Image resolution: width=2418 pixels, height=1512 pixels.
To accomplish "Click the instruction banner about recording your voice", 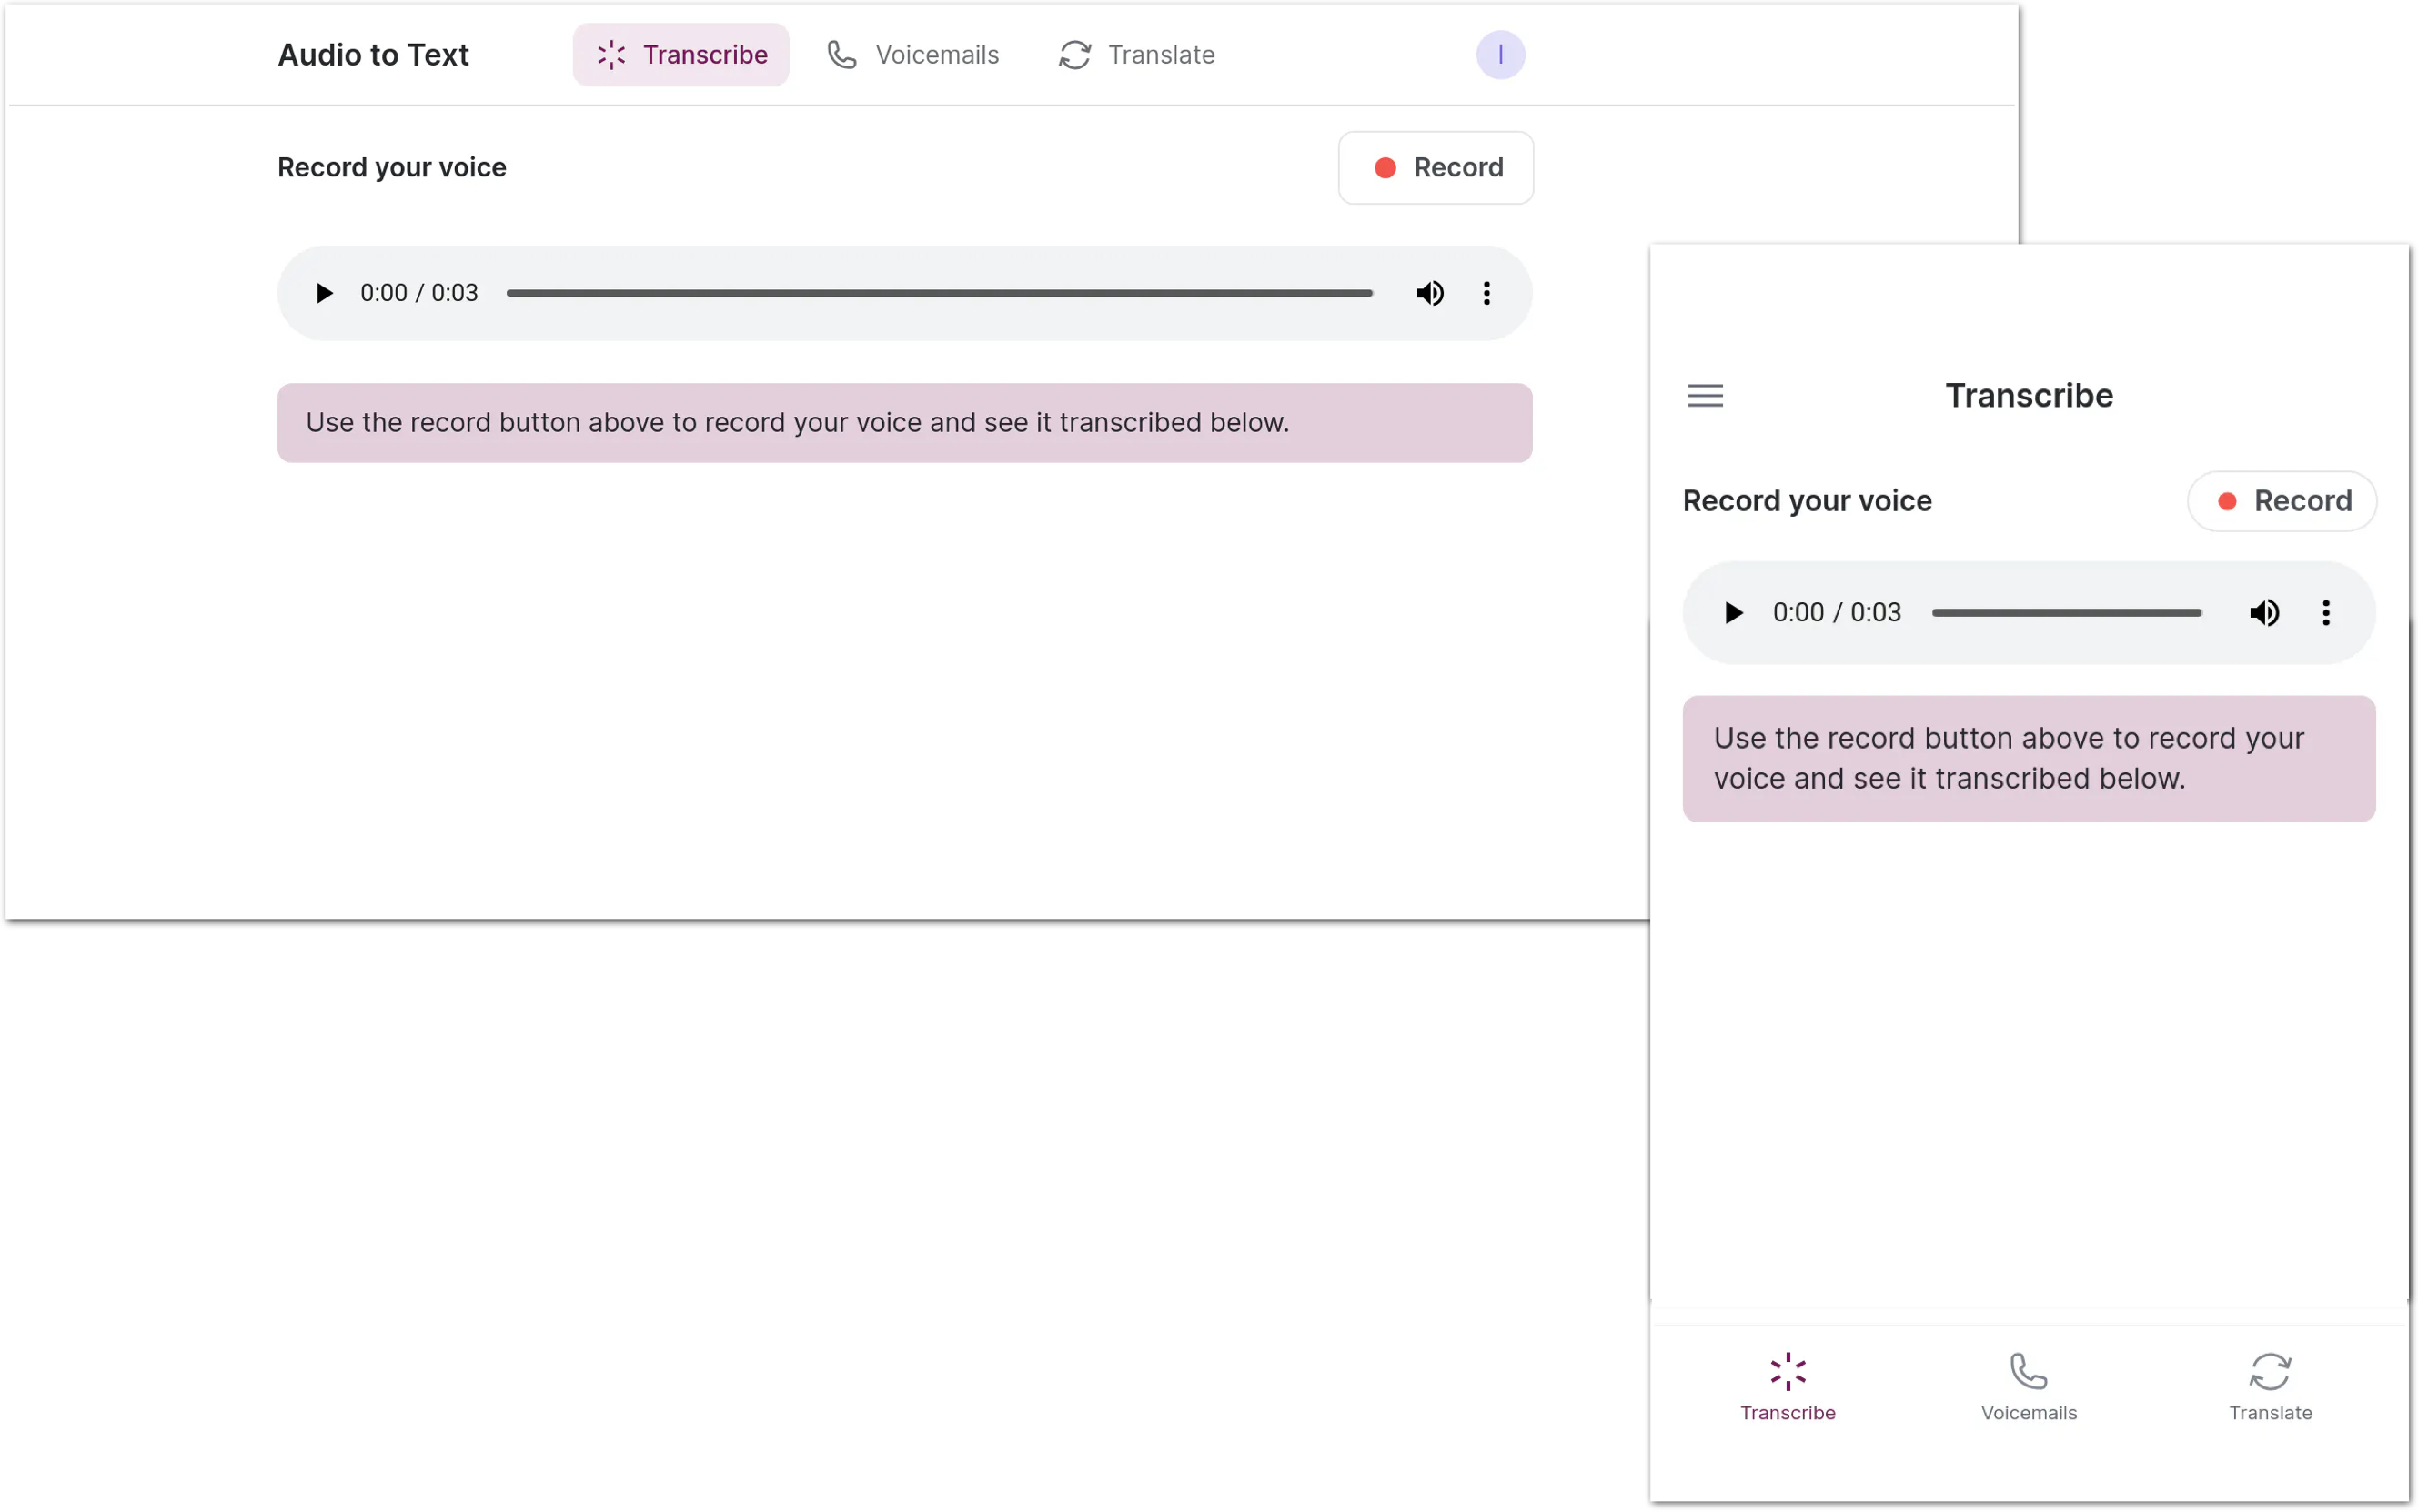I will [x=904, y=422].
